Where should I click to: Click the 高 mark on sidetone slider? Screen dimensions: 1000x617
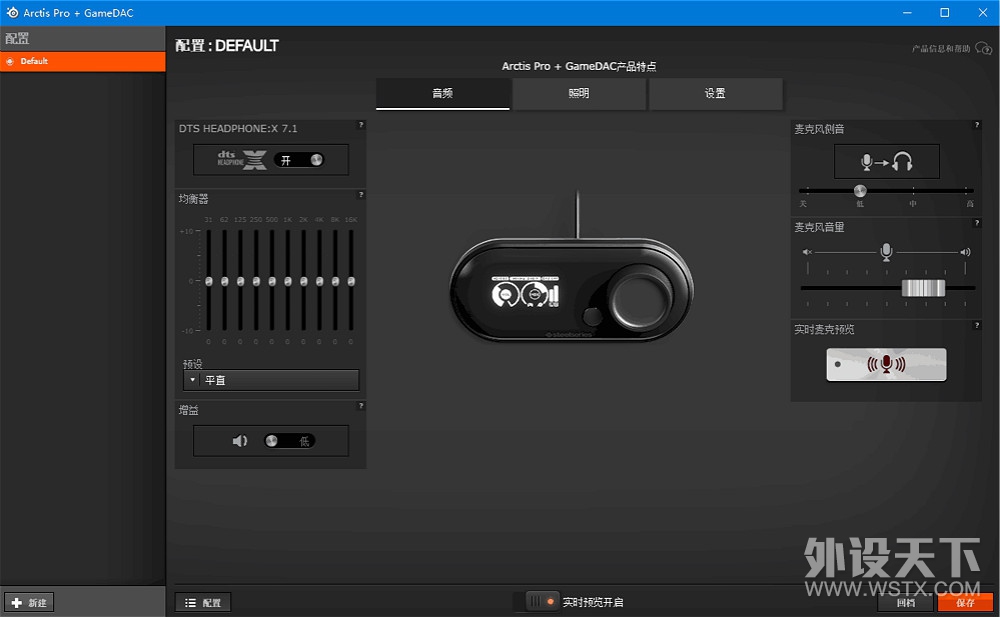pyautogui.click(x=970, y=204)
